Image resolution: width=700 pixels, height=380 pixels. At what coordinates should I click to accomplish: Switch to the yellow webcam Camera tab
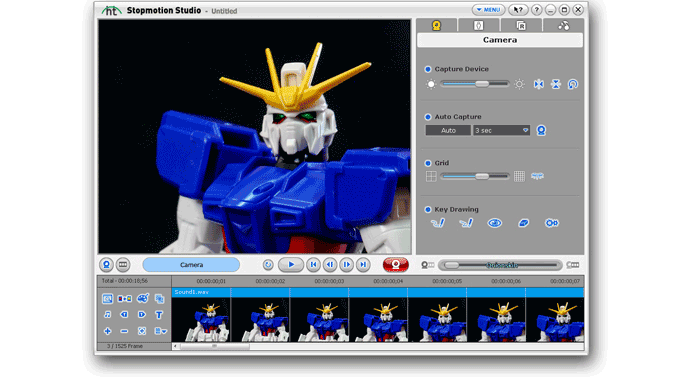point(437,25)
